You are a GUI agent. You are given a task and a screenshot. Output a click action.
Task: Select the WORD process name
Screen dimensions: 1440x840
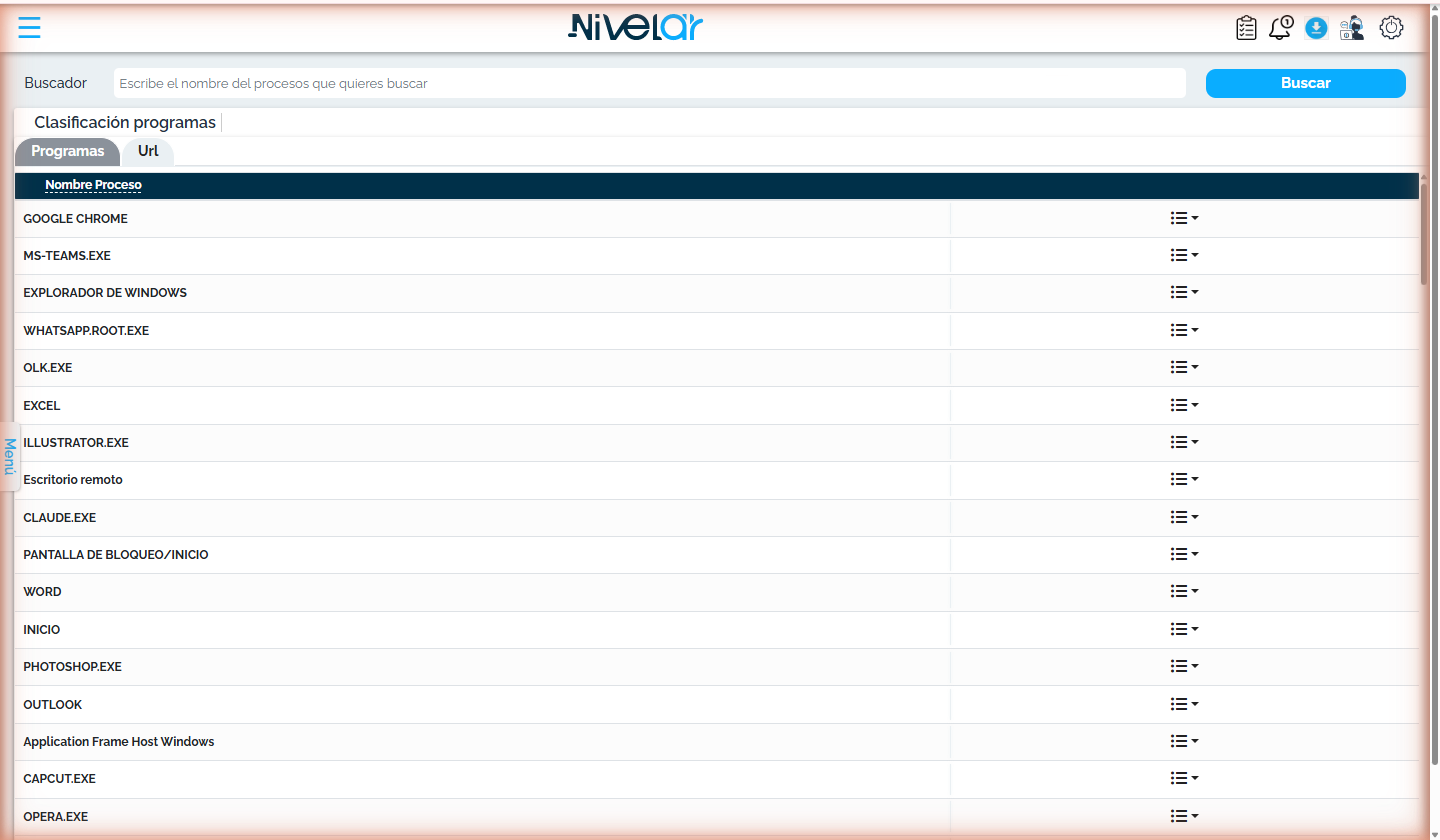click(x=42, y=591)
